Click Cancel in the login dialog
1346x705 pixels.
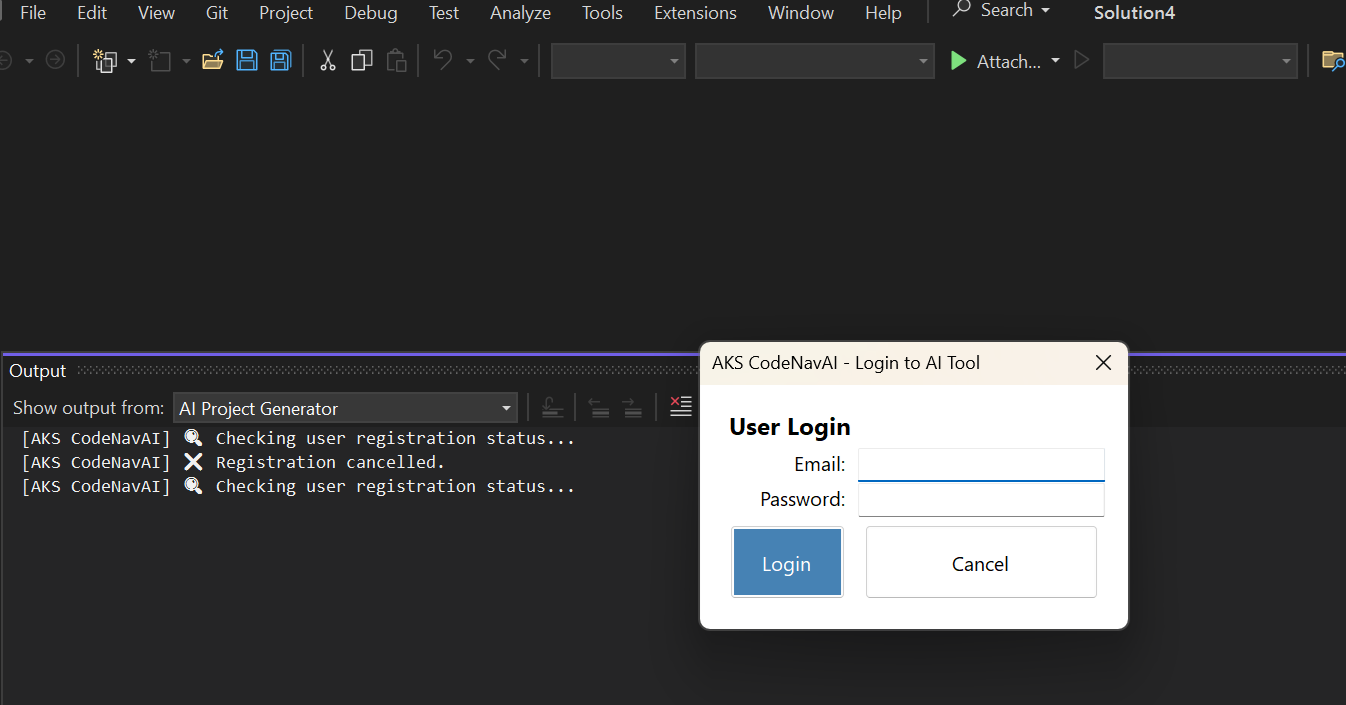coord(980,563)
